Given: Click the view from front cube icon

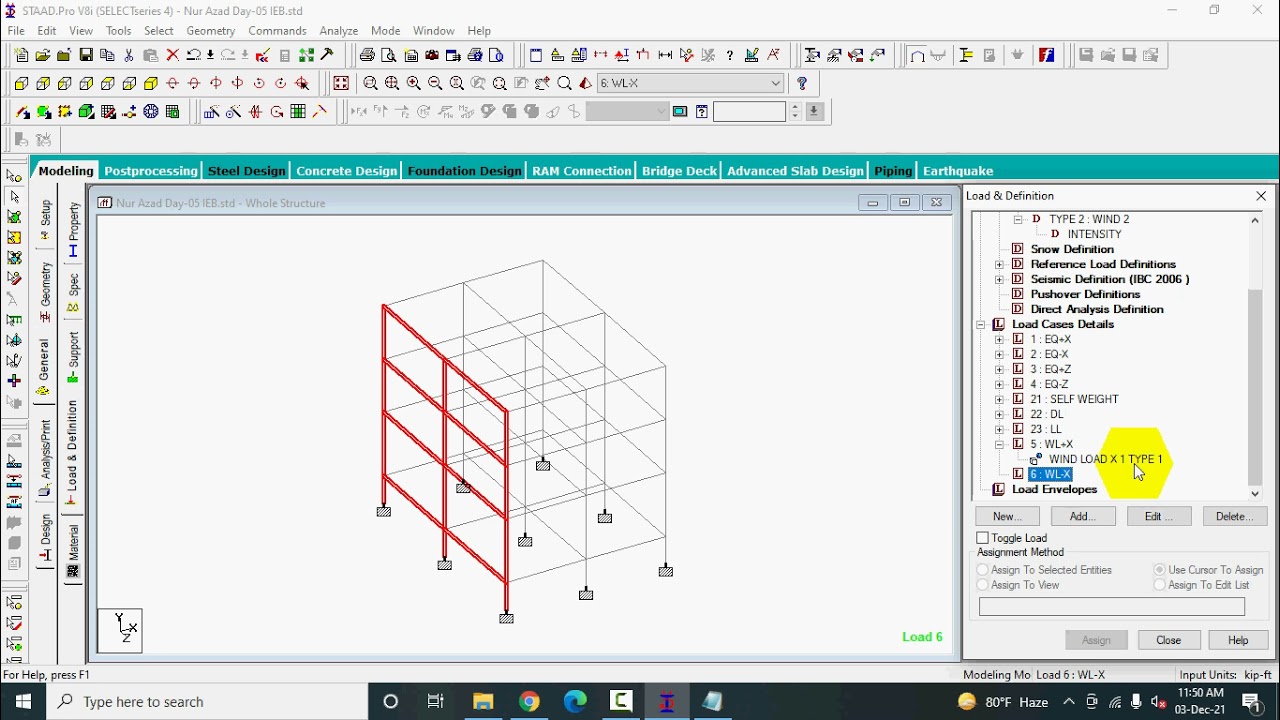Looking at the screenshot, I should (x=22, y=84).
